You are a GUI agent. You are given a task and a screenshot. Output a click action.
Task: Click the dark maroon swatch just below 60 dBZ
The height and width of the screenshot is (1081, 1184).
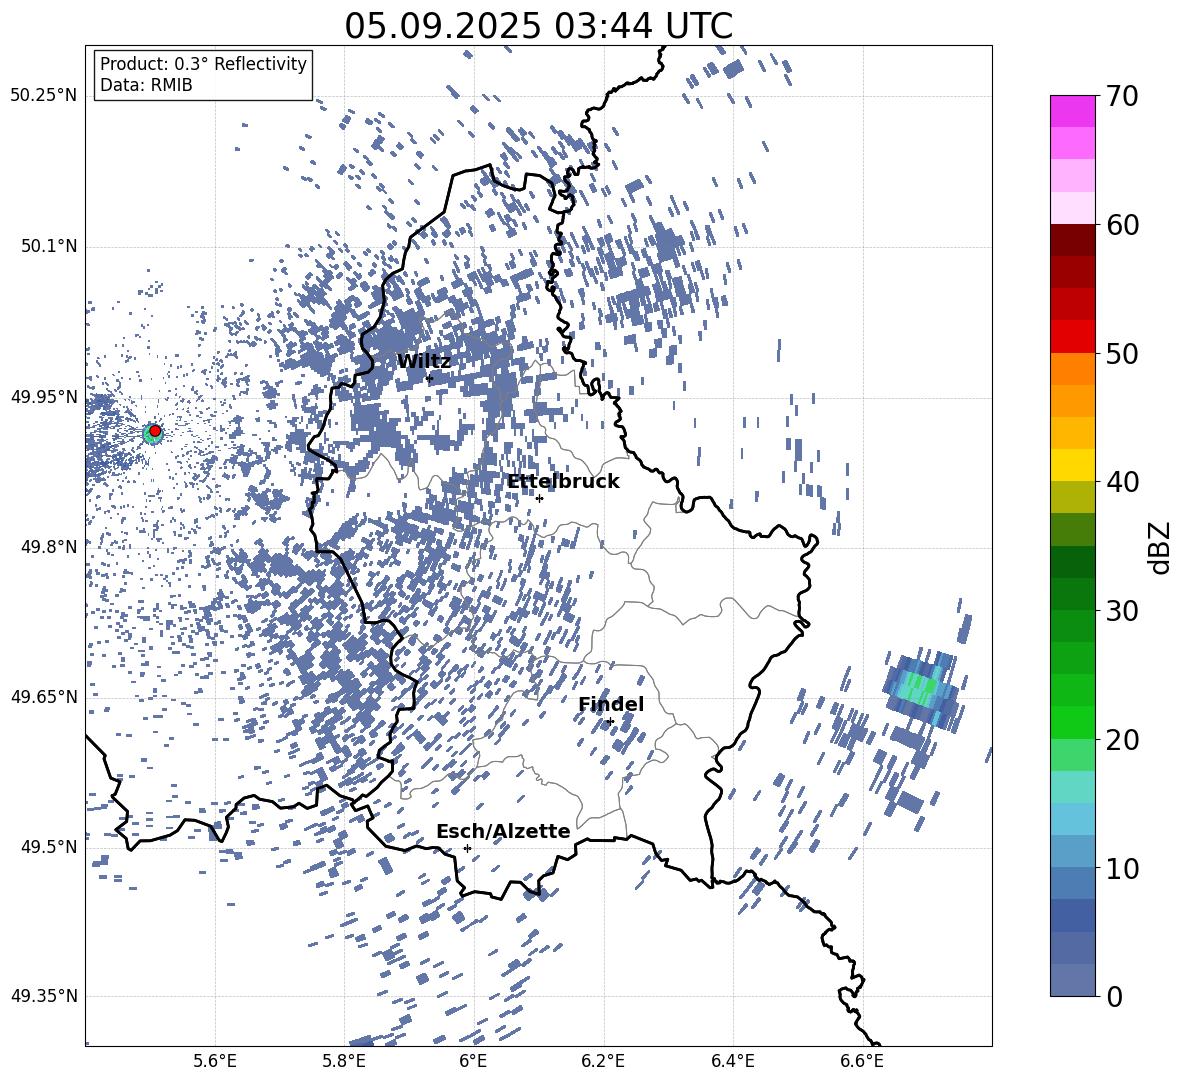click(x=1072, y=240)
